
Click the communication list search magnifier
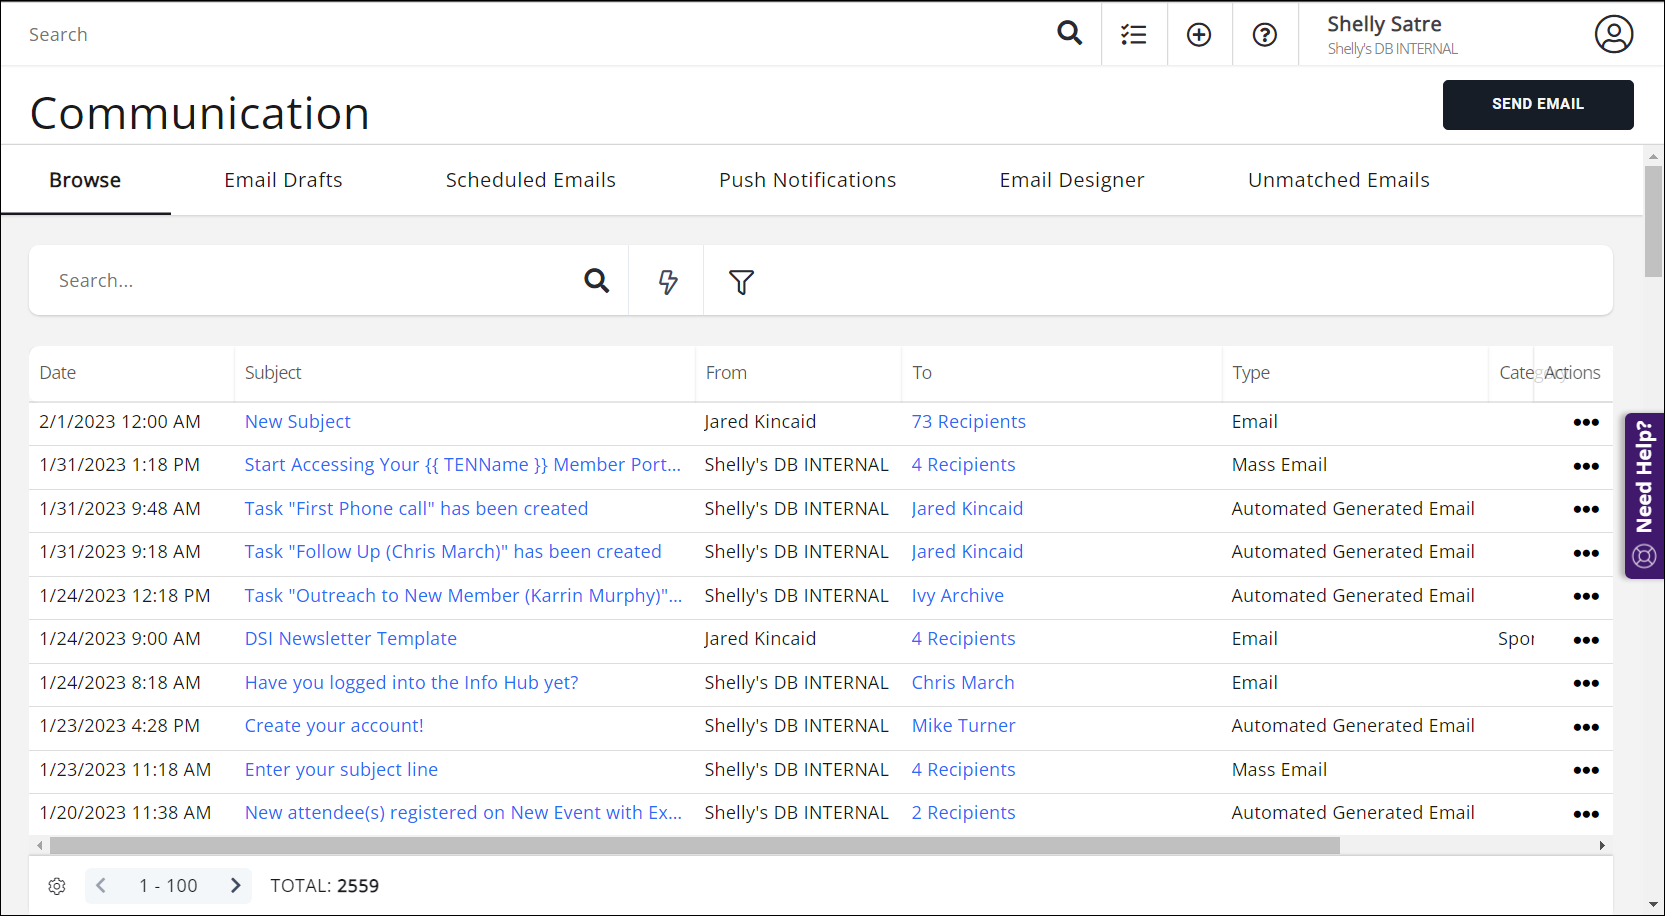(596, 281)
